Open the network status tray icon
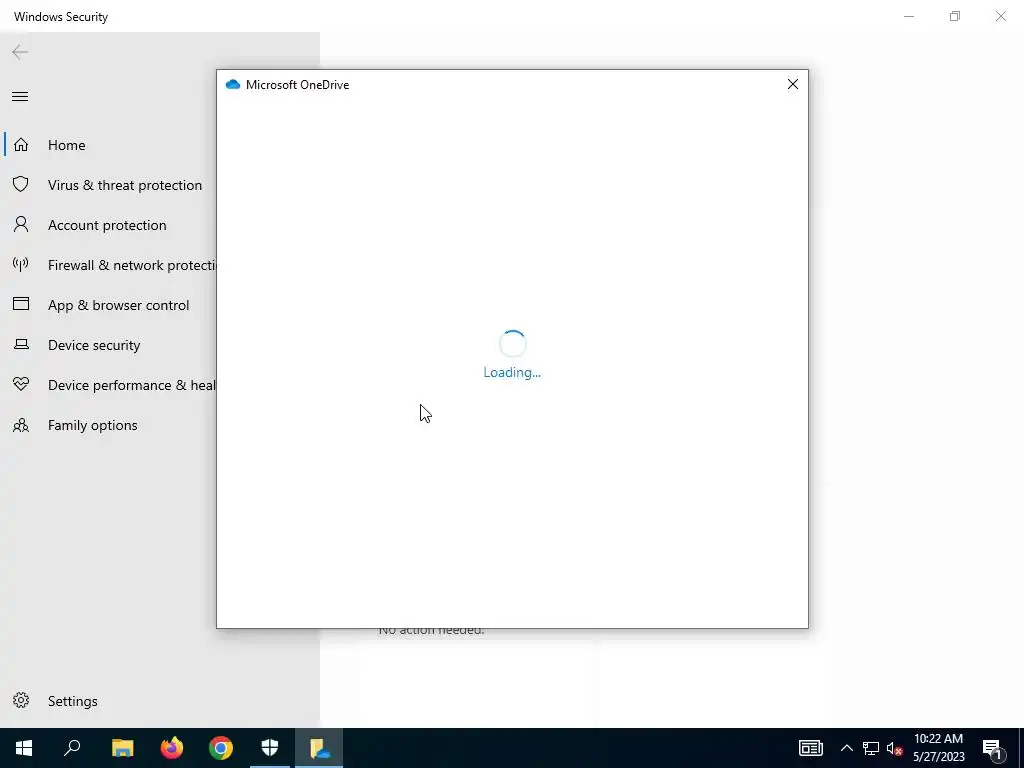This screenshot has width=1024, height=768. (x=871, y=748)
